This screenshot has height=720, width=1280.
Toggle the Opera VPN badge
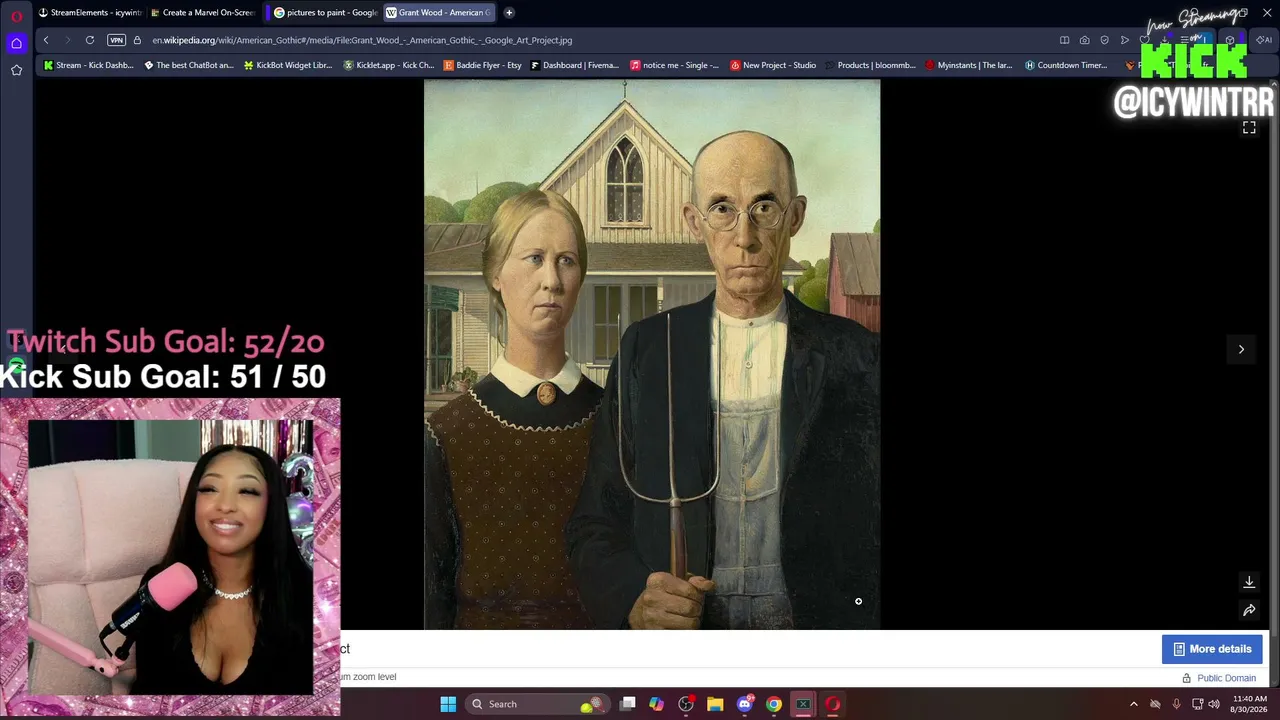[116, 40]
